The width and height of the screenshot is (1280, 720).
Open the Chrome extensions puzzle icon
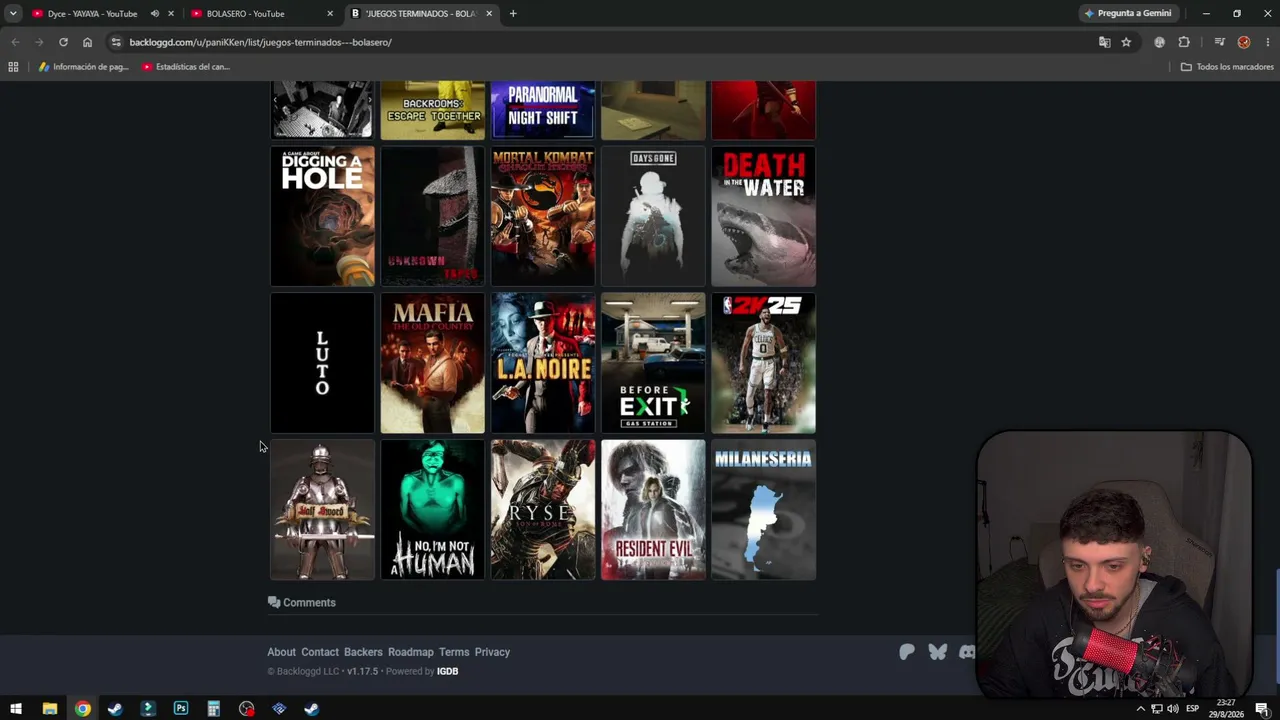click(1184, 42)
